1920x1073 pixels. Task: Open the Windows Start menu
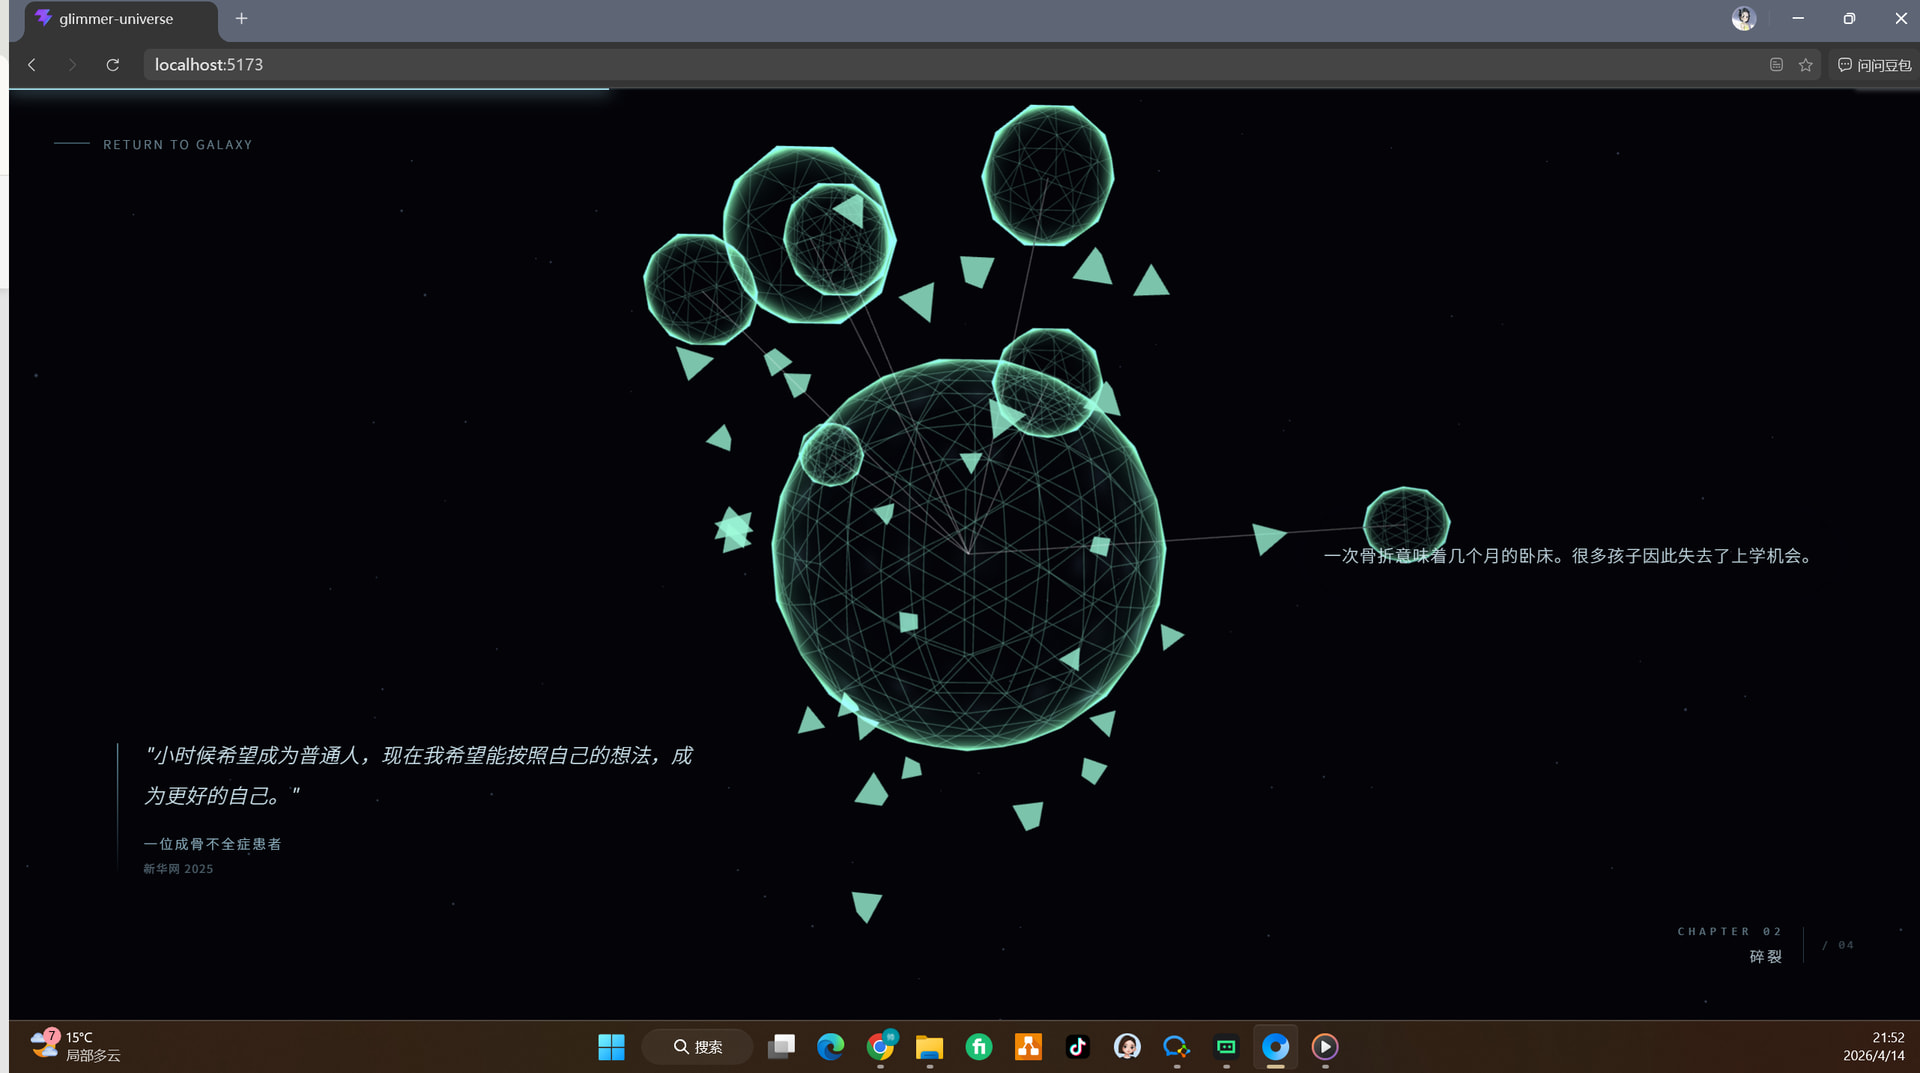tap(611, 1047)
